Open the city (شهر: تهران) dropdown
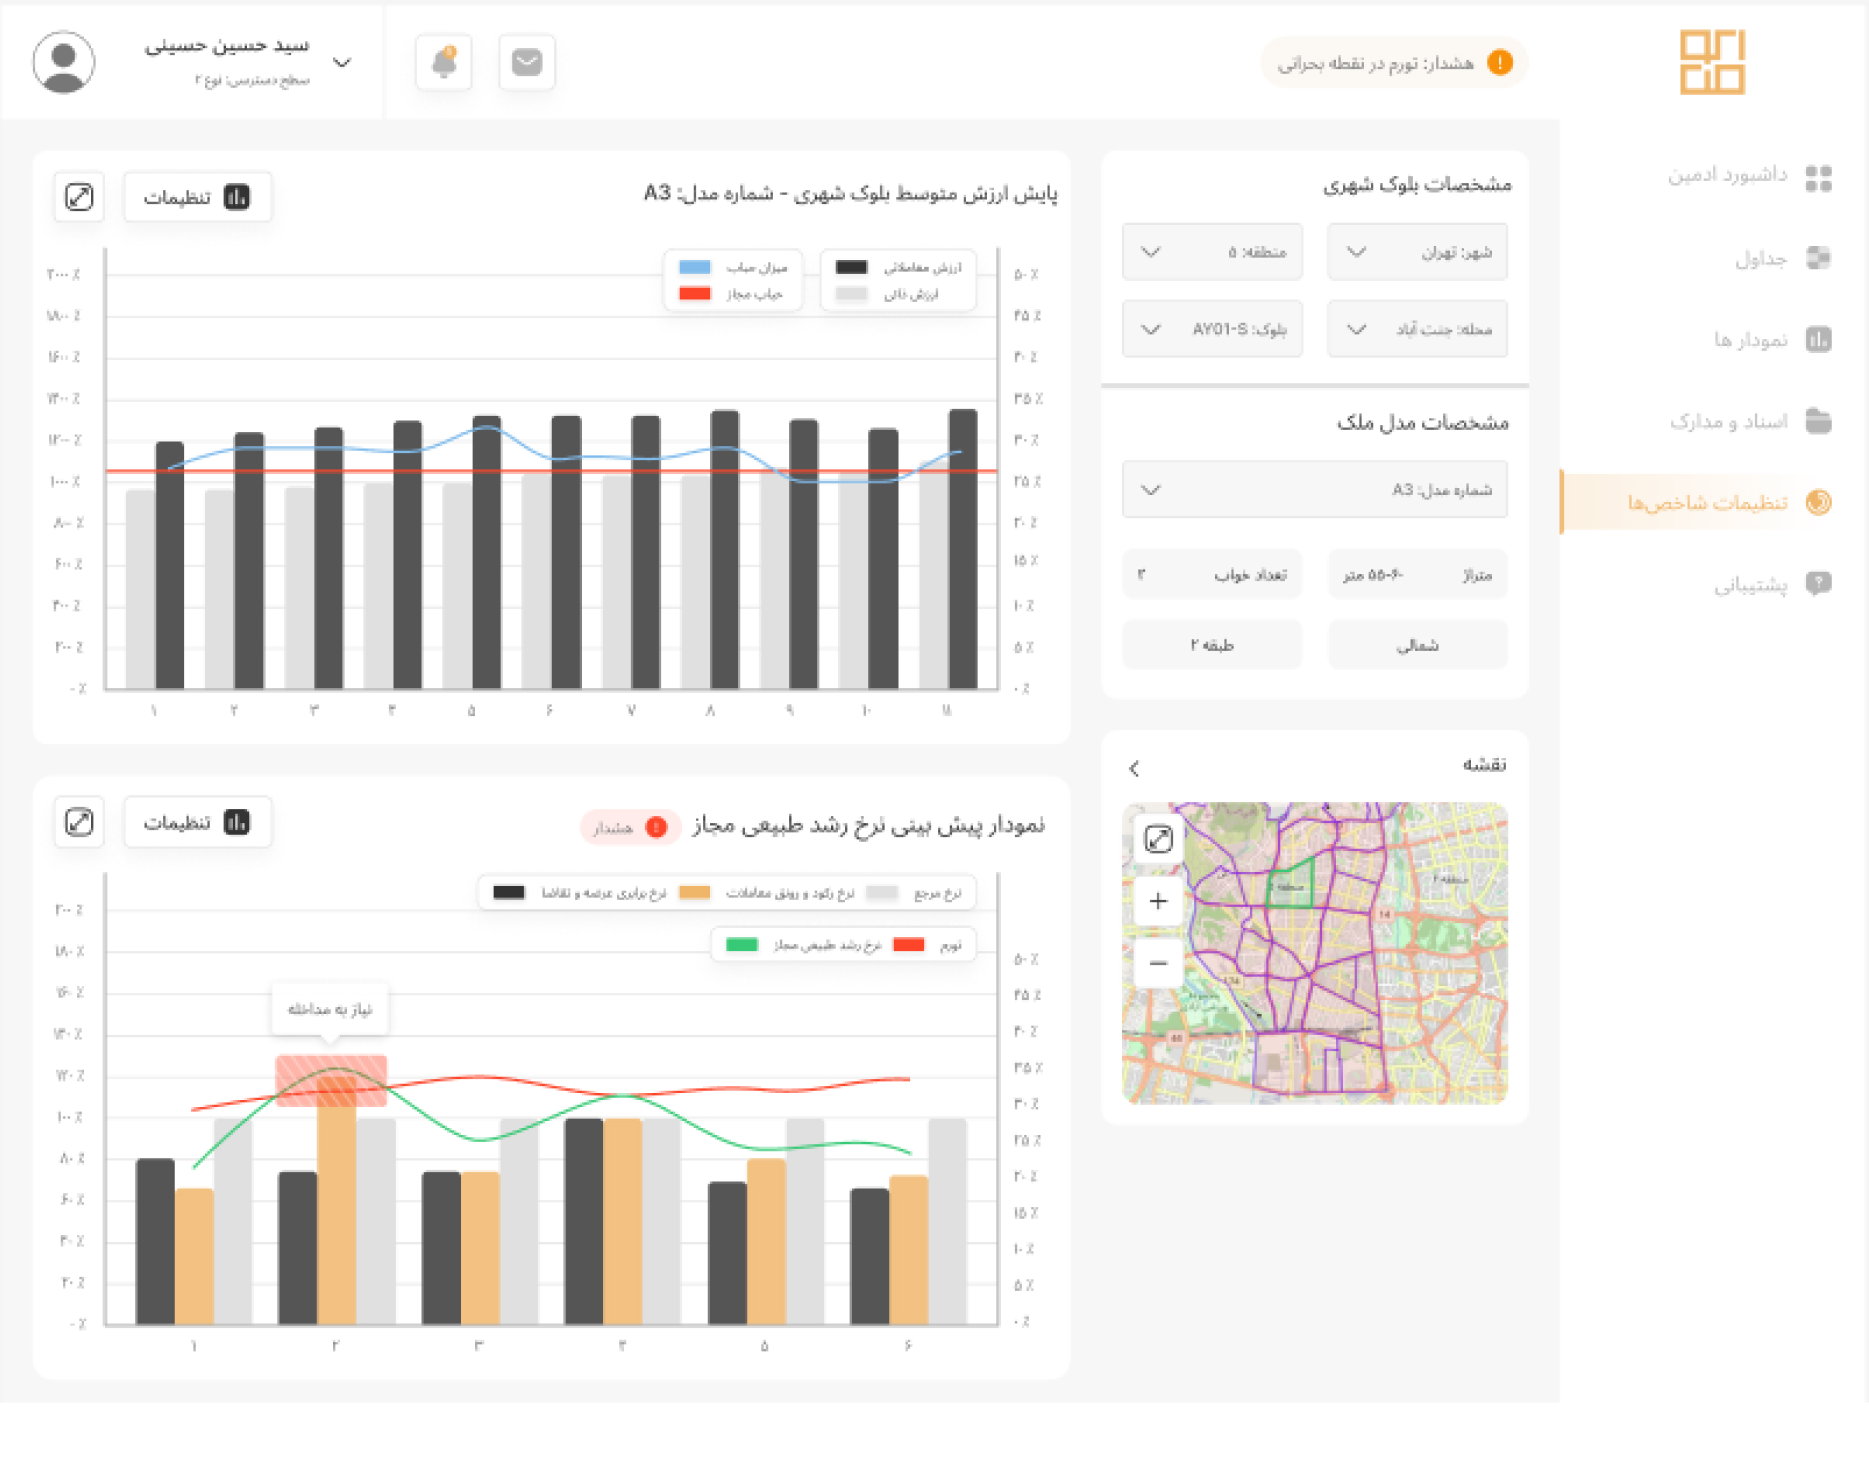The width and height of the screenshot is (1869, 1483). coord(1416,252)
